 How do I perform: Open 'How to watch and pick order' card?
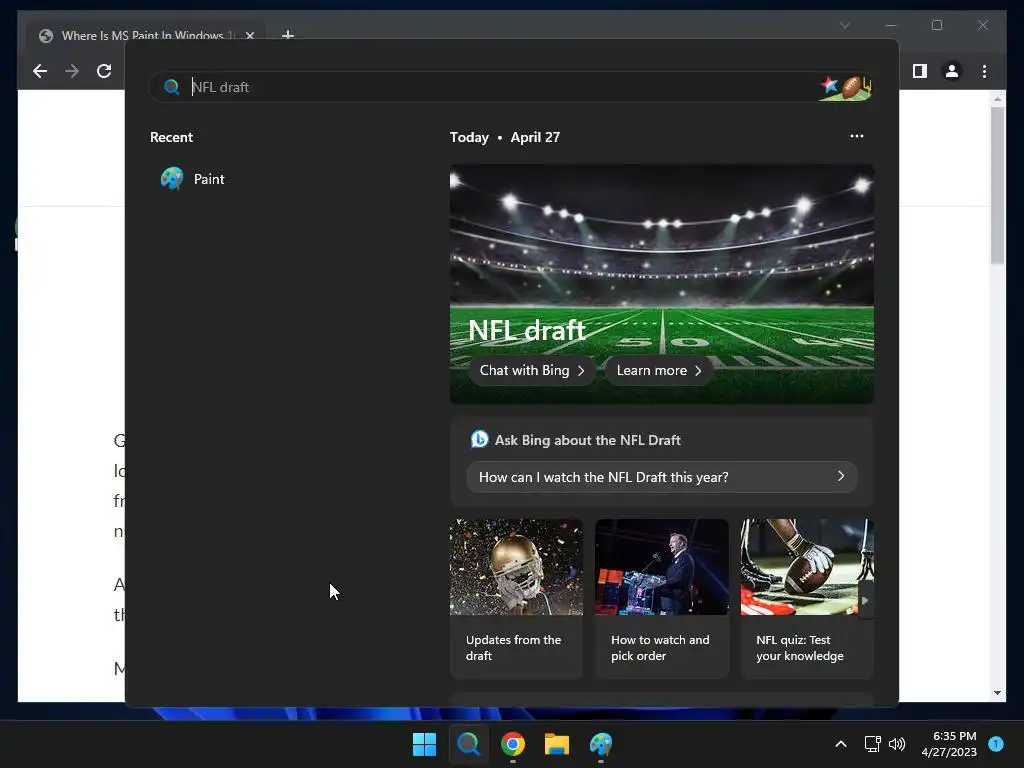click(662, 598)
